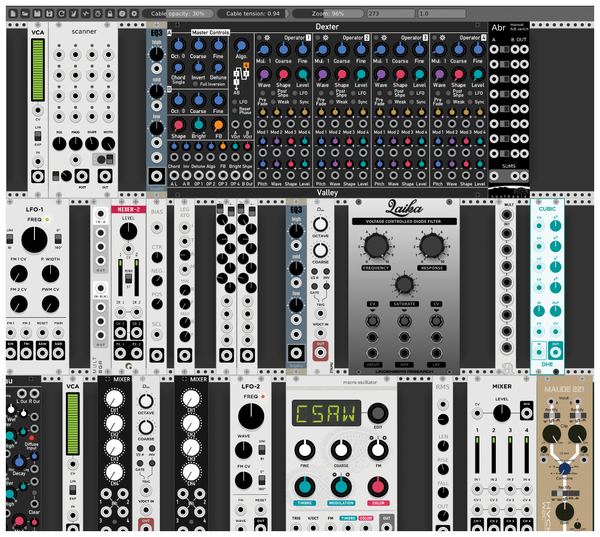This screenshot has width=600, height=537.
Task: Click the Save patch floppy icon
Action: tap(37, 13)
